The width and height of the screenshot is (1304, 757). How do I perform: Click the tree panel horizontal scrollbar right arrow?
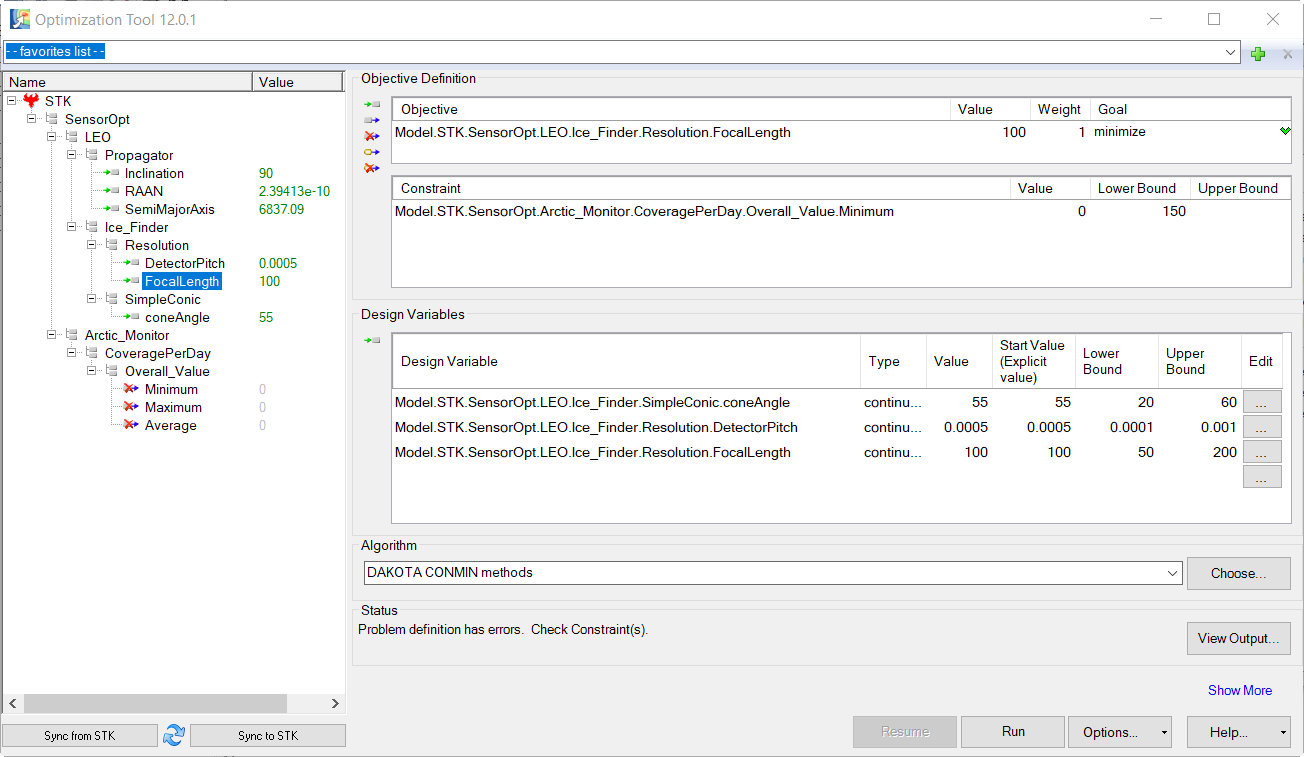(335, 704)
